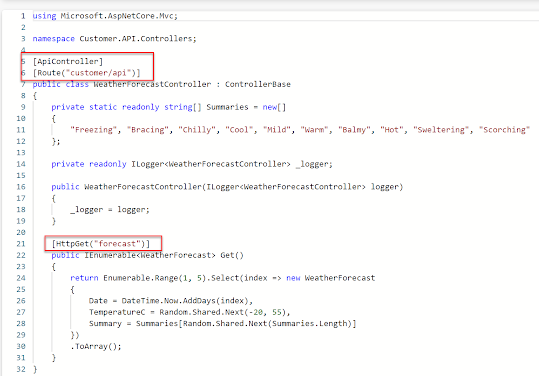Click 'Customer.API.Controllers;' text
Viewport: 539px width, 376px height.
pyautogui.click(x=138, y=38)
